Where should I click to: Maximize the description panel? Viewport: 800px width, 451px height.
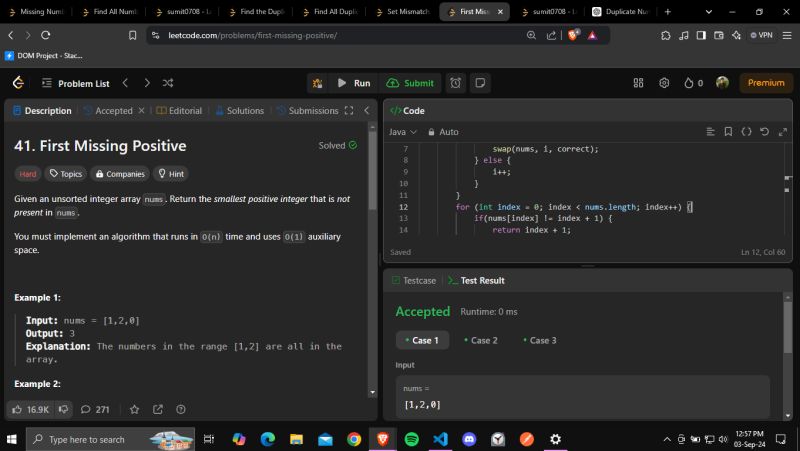(x=349, y=111)
